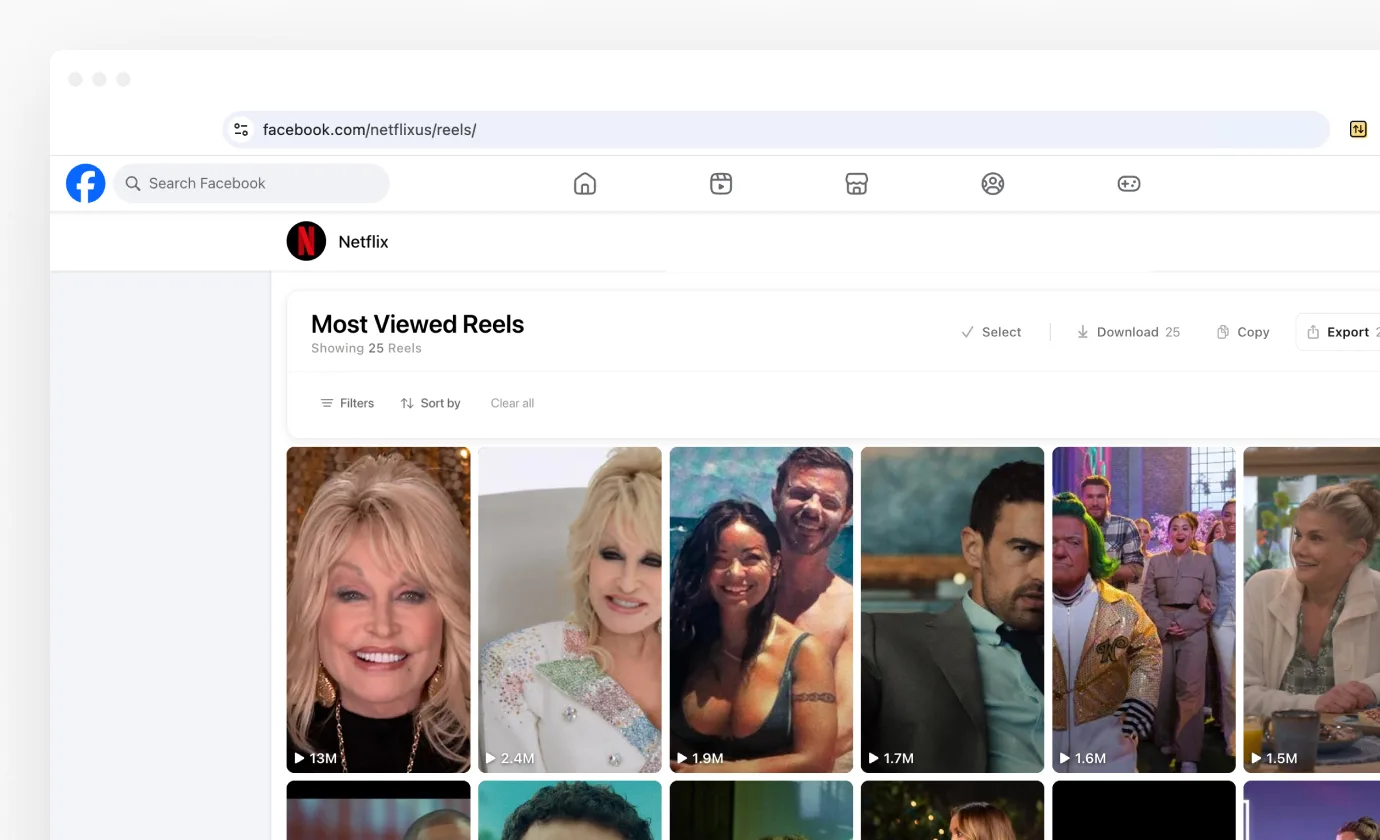The height and width of the screenshot is (840, 1380).
Task: Click the Clear all link
Action: tap(512, 403)
